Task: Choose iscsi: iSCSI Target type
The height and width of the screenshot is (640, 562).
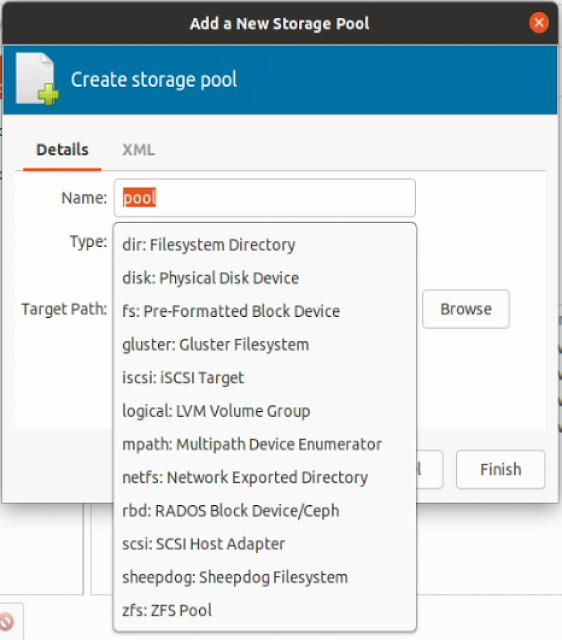Action: [264, 378]
